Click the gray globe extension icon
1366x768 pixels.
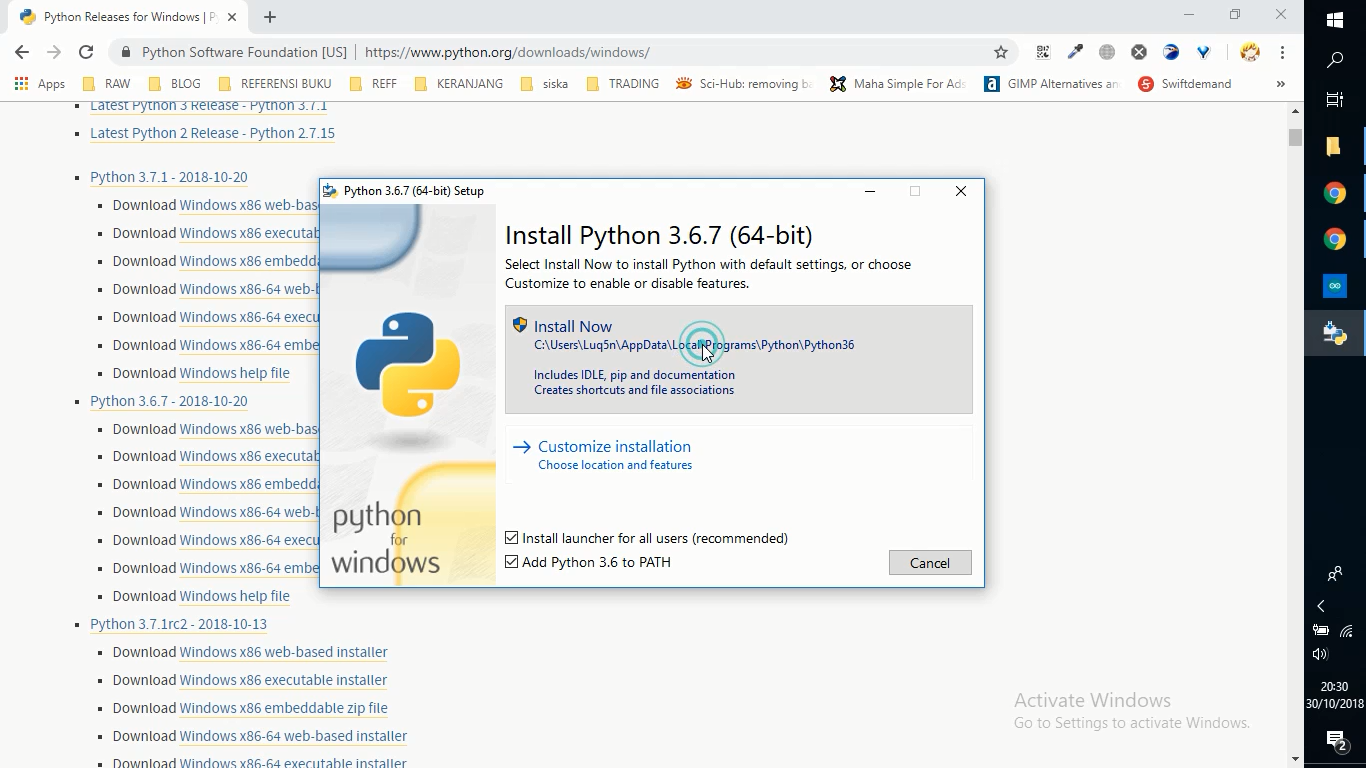(1107, 52)
